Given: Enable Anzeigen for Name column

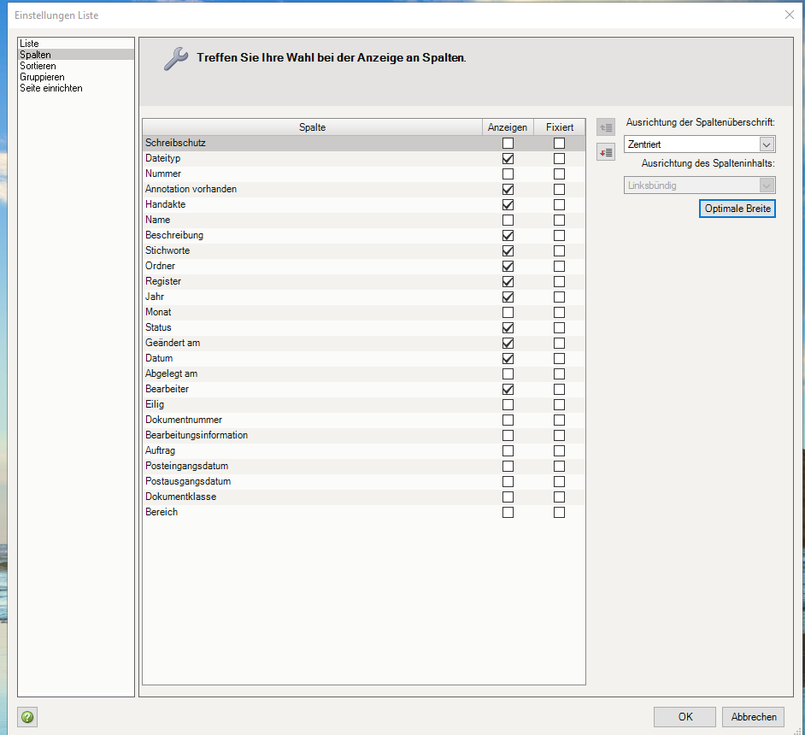Looking at the screenshot, I should 508,220.
